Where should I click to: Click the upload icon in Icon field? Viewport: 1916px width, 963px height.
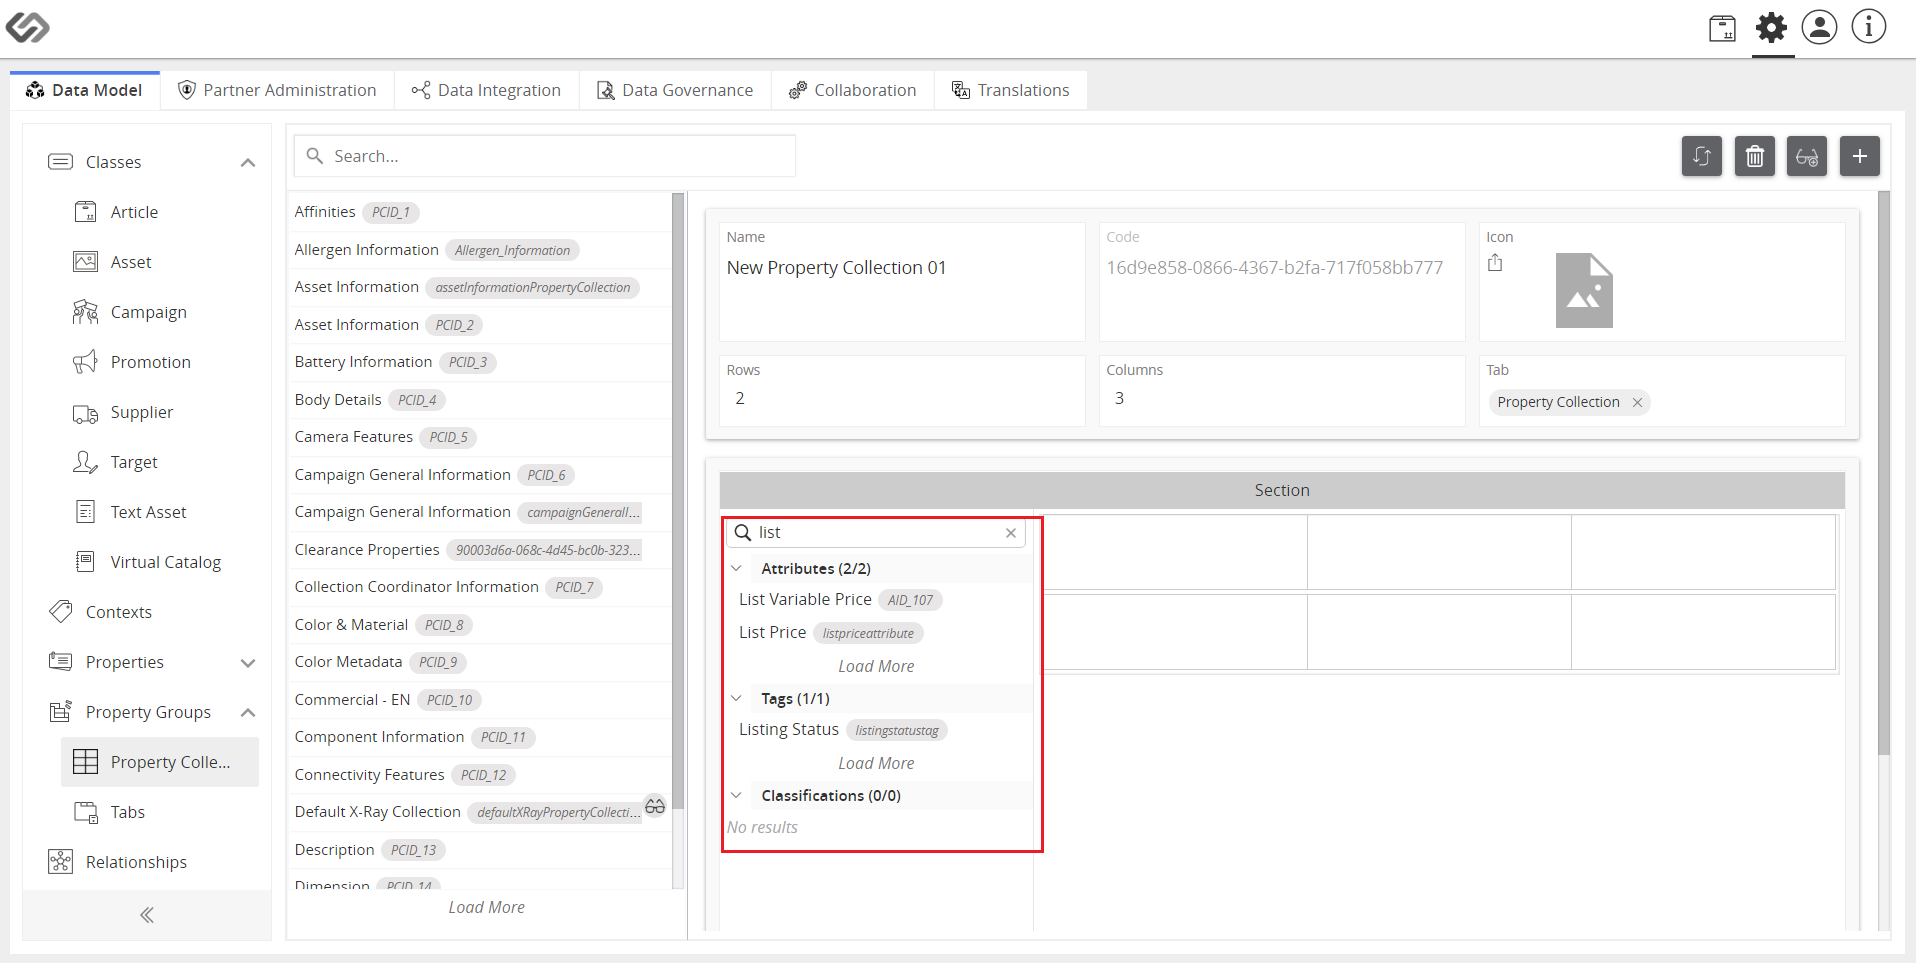(1495, 263)
